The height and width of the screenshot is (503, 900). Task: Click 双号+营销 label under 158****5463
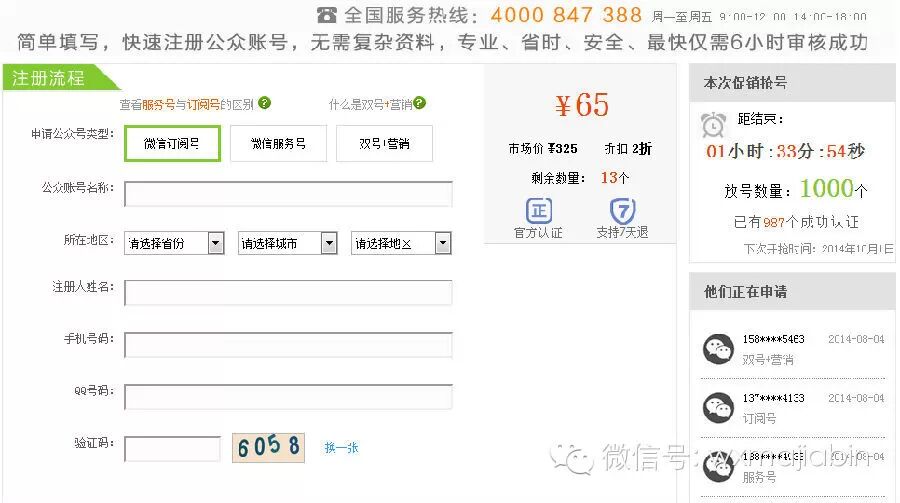point(768,360)
